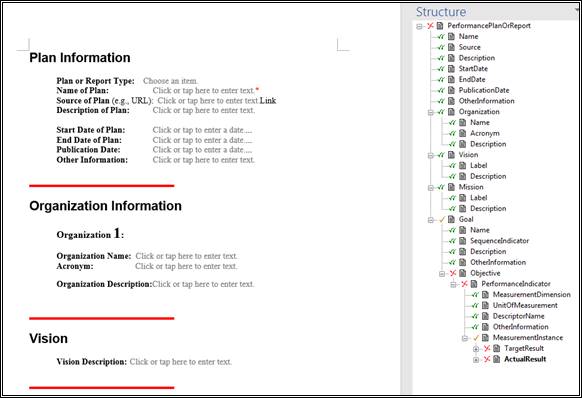The image size is (582, 398).
Task: Open Plan or Report Type 'Choose an item' dropdown
Action: click(170, 81)
